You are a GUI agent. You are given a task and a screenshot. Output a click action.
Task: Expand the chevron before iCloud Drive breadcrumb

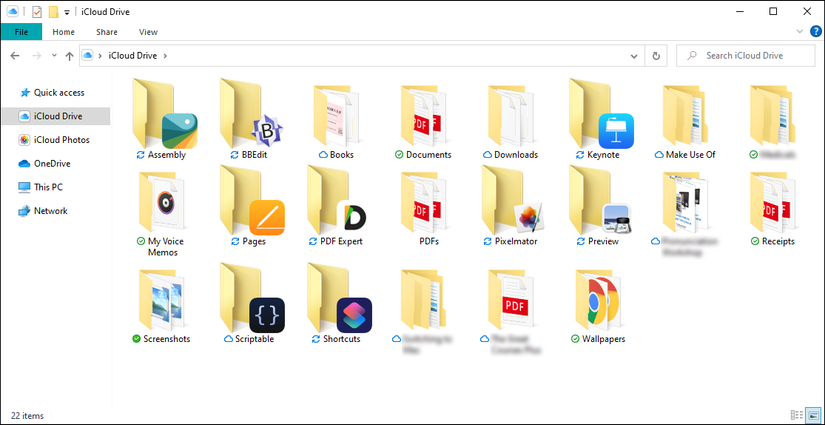click(x=100, y=56)
